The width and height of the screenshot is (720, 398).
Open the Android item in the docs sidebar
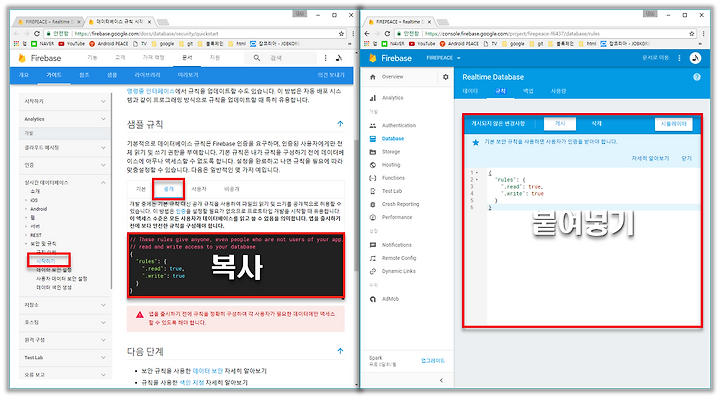[x=39, y=209]
